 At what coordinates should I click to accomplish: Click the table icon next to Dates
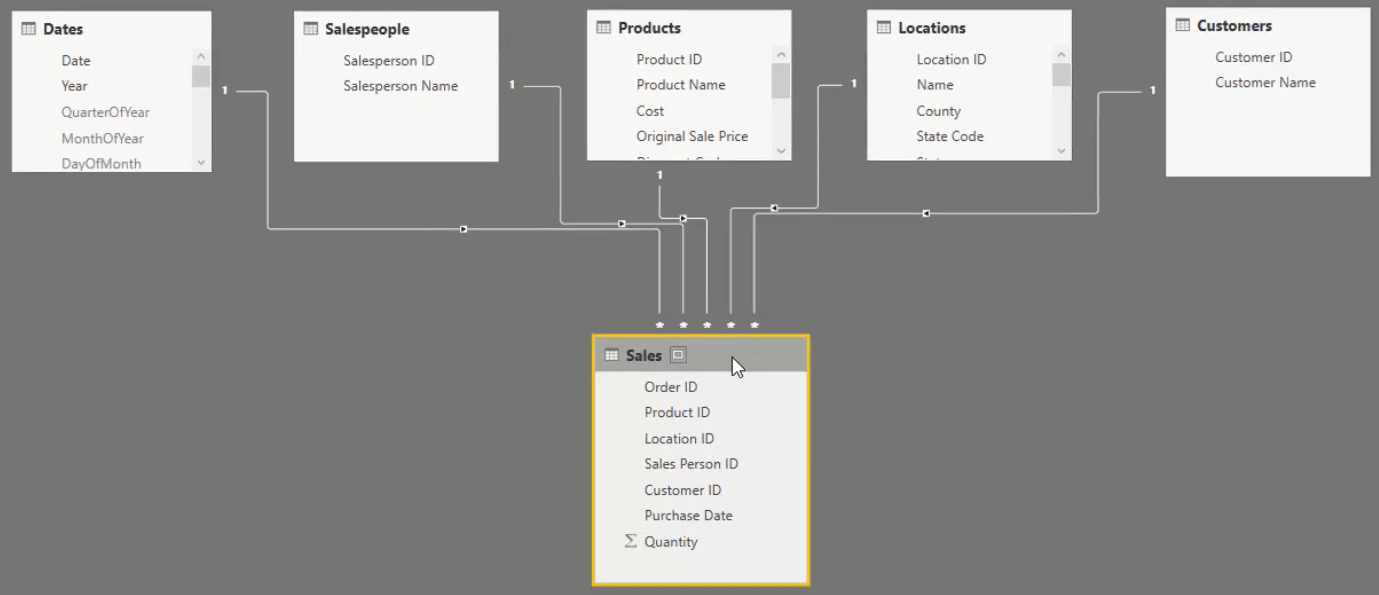[x=28, y=29]
